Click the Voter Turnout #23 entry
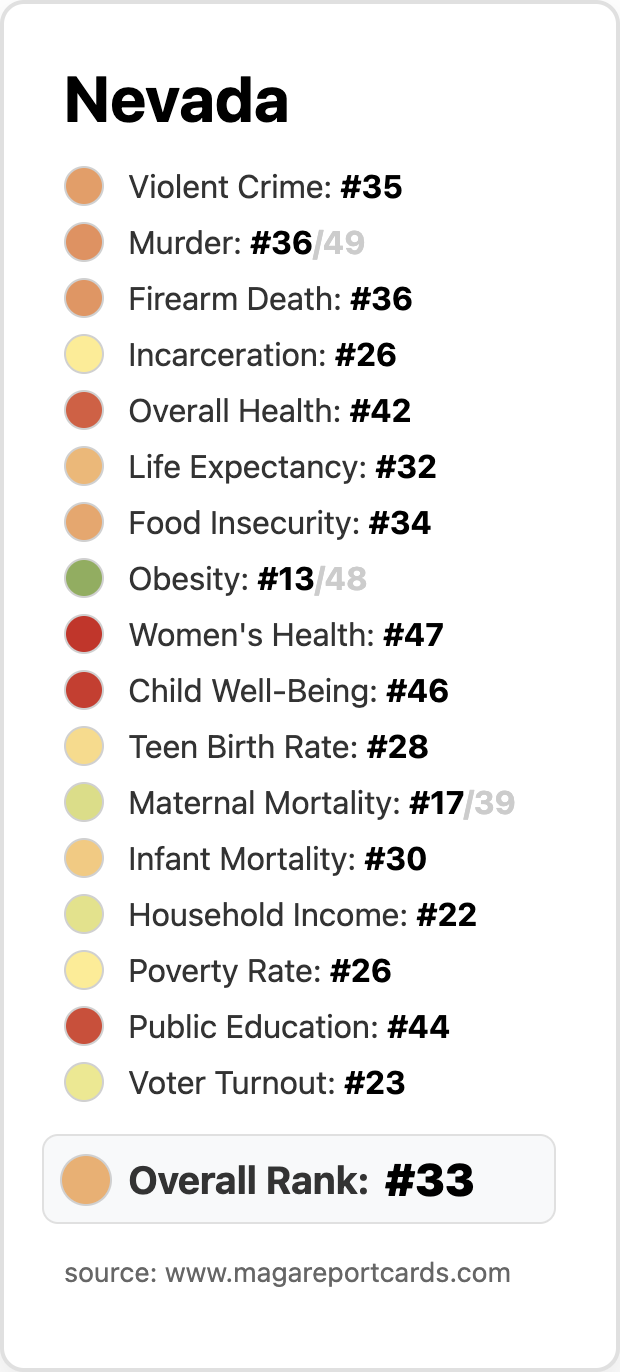Screen dimensions: 620x1372 tap(235, 1083)
